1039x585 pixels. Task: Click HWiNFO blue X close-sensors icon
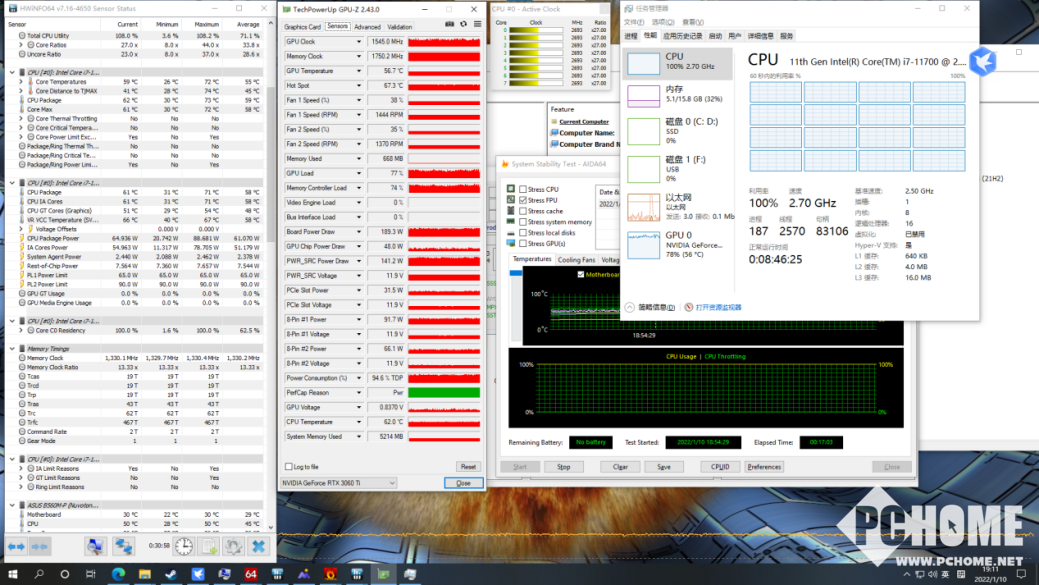click(258, 547)
